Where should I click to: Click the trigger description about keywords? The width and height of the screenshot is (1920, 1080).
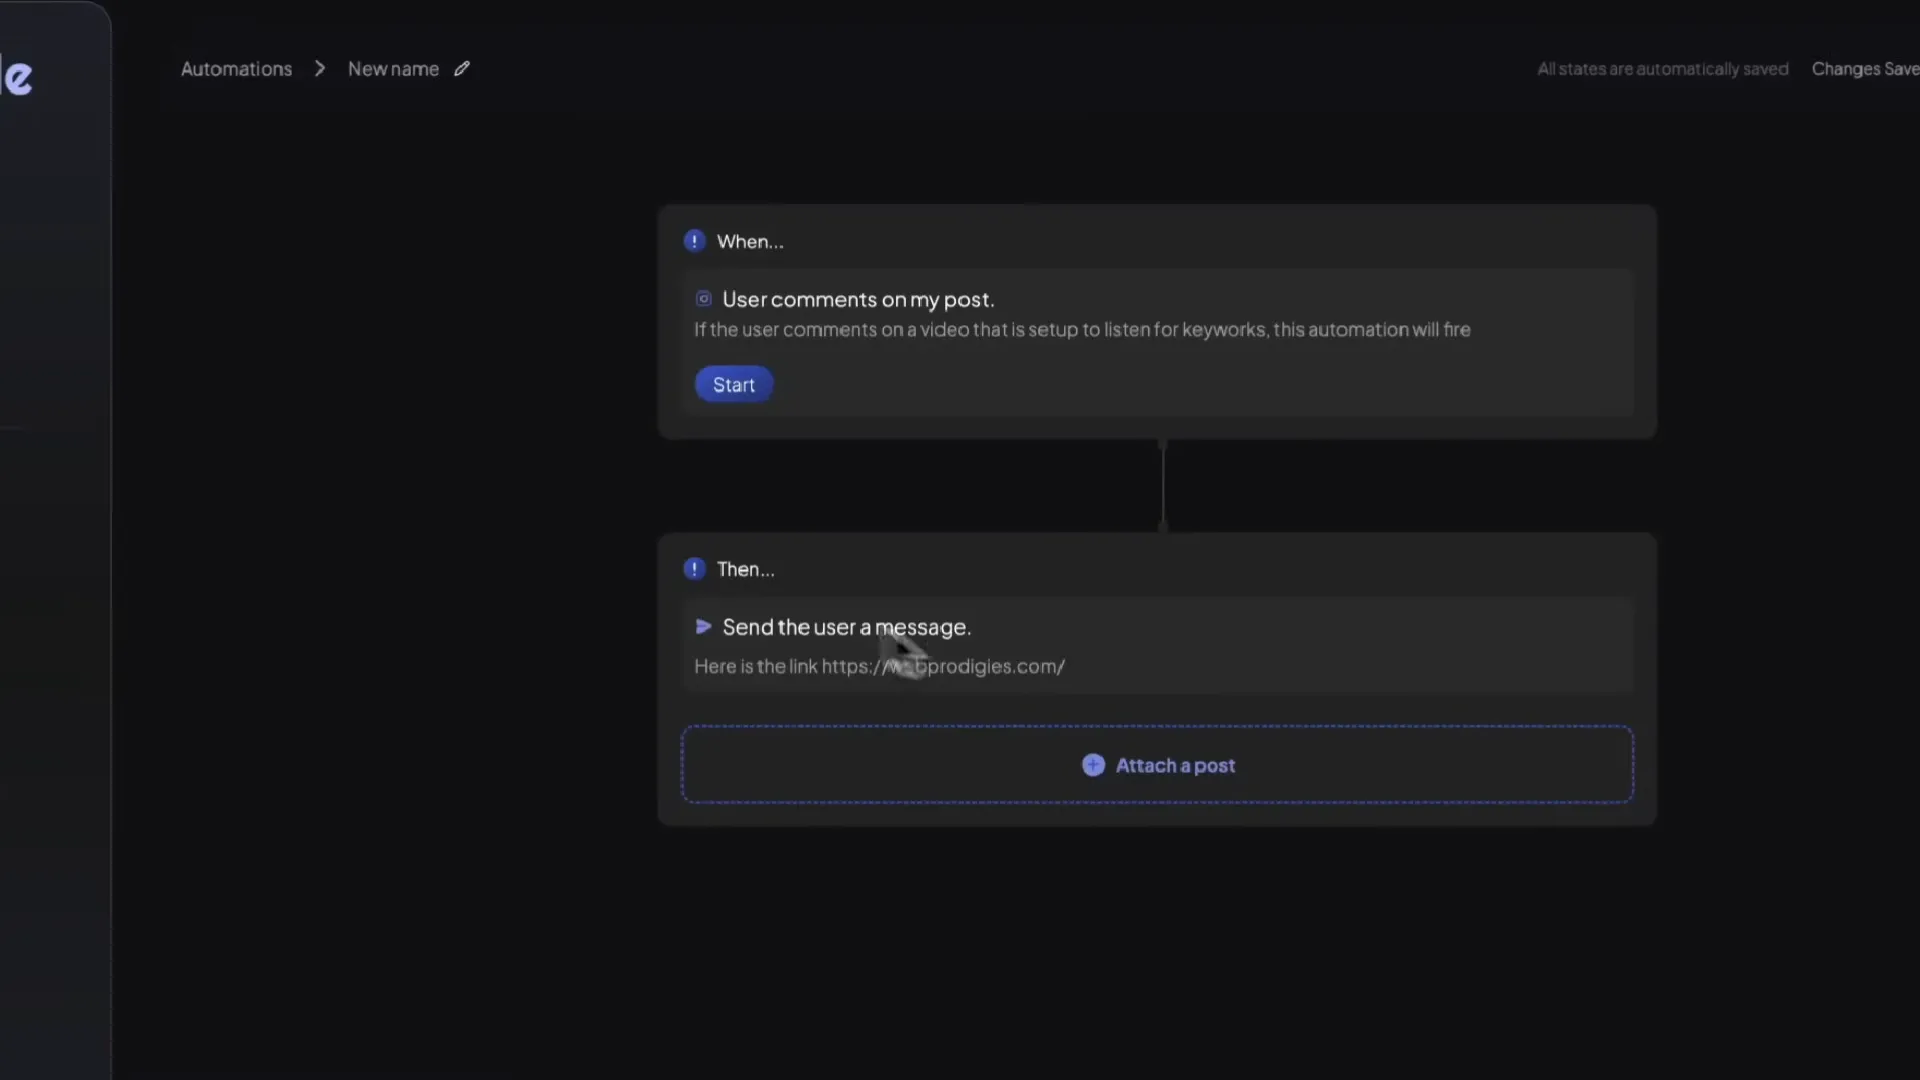tap(1082, 330)
